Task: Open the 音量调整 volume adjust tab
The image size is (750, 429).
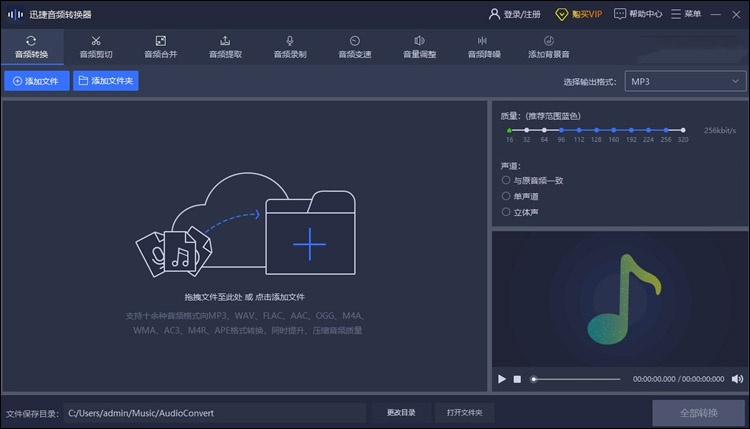Action: (x=419, y=47)
